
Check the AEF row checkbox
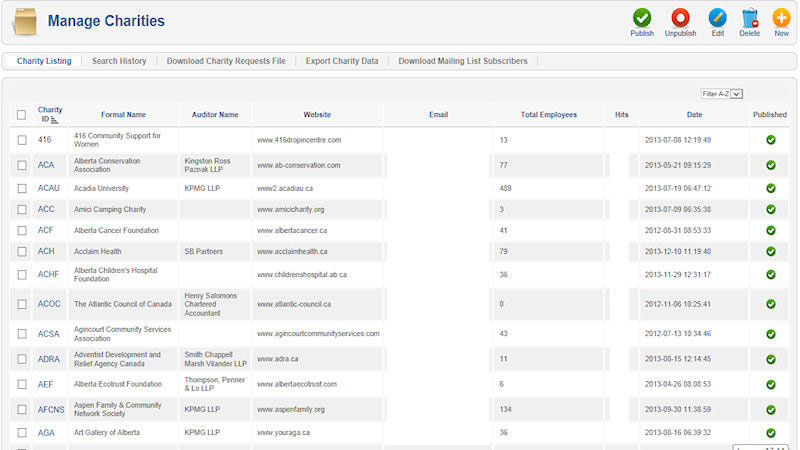(x=22, y=384)
